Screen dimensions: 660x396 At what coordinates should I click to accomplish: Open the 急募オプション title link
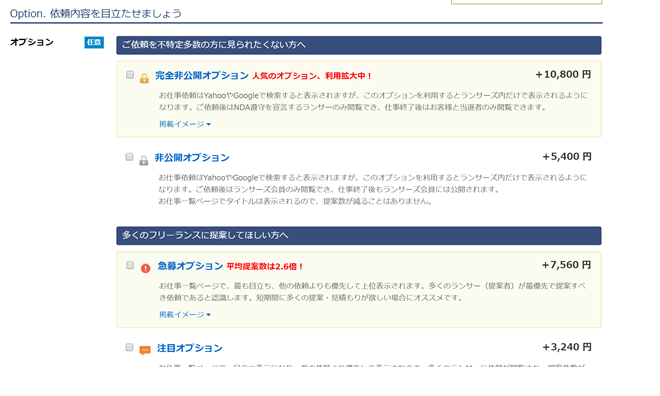coord(190,266)
